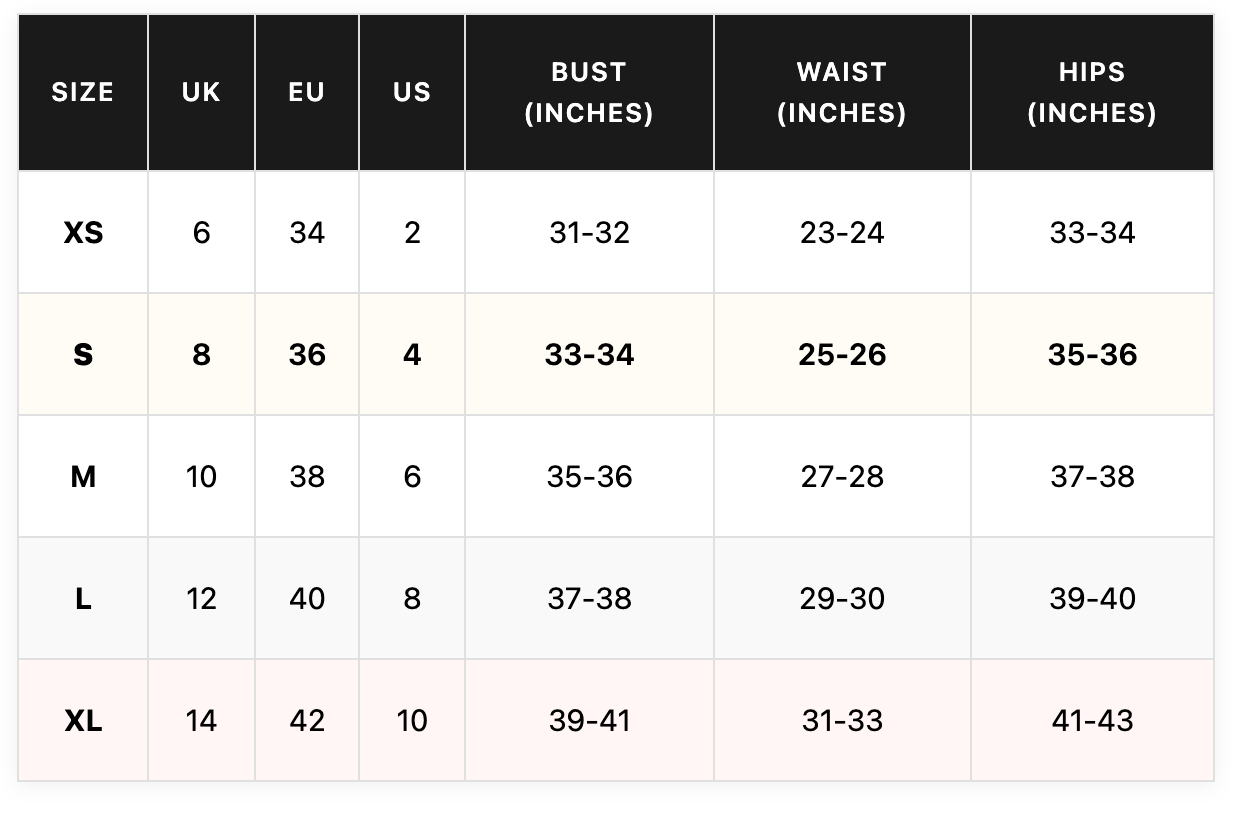Click the WAIST (INCHES) header cell
This screenshot has height=822, width=1240.
pyautogui.click(x=842, y=92)
